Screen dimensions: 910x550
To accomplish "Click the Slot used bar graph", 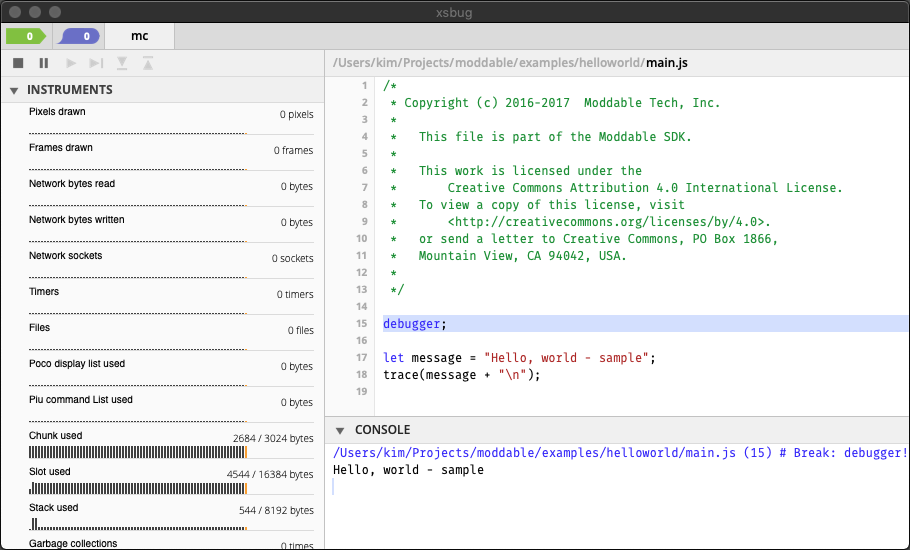I will coord(138,489).
